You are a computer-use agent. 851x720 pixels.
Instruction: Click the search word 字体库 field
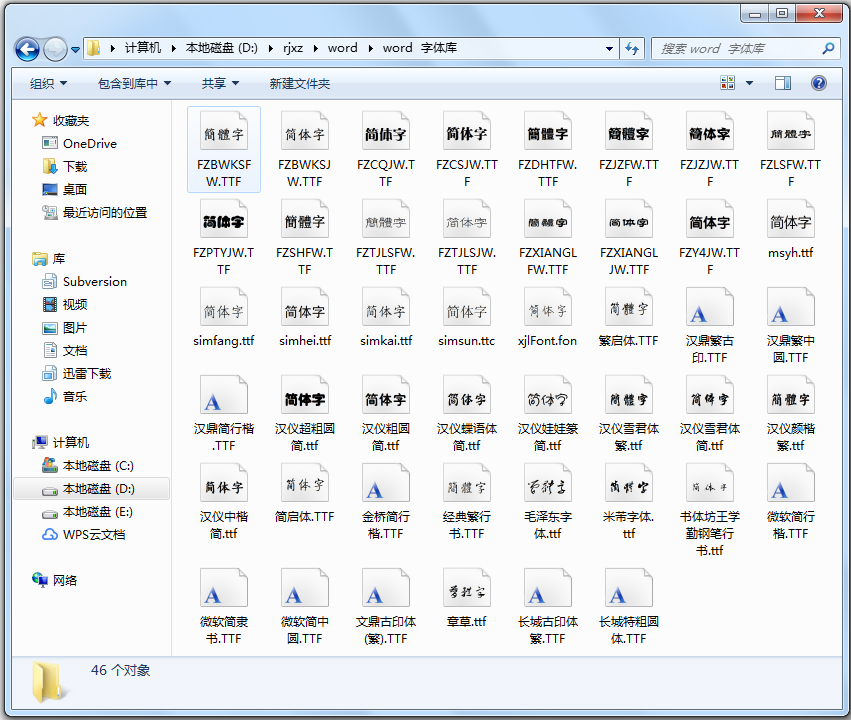click(745, 48)
